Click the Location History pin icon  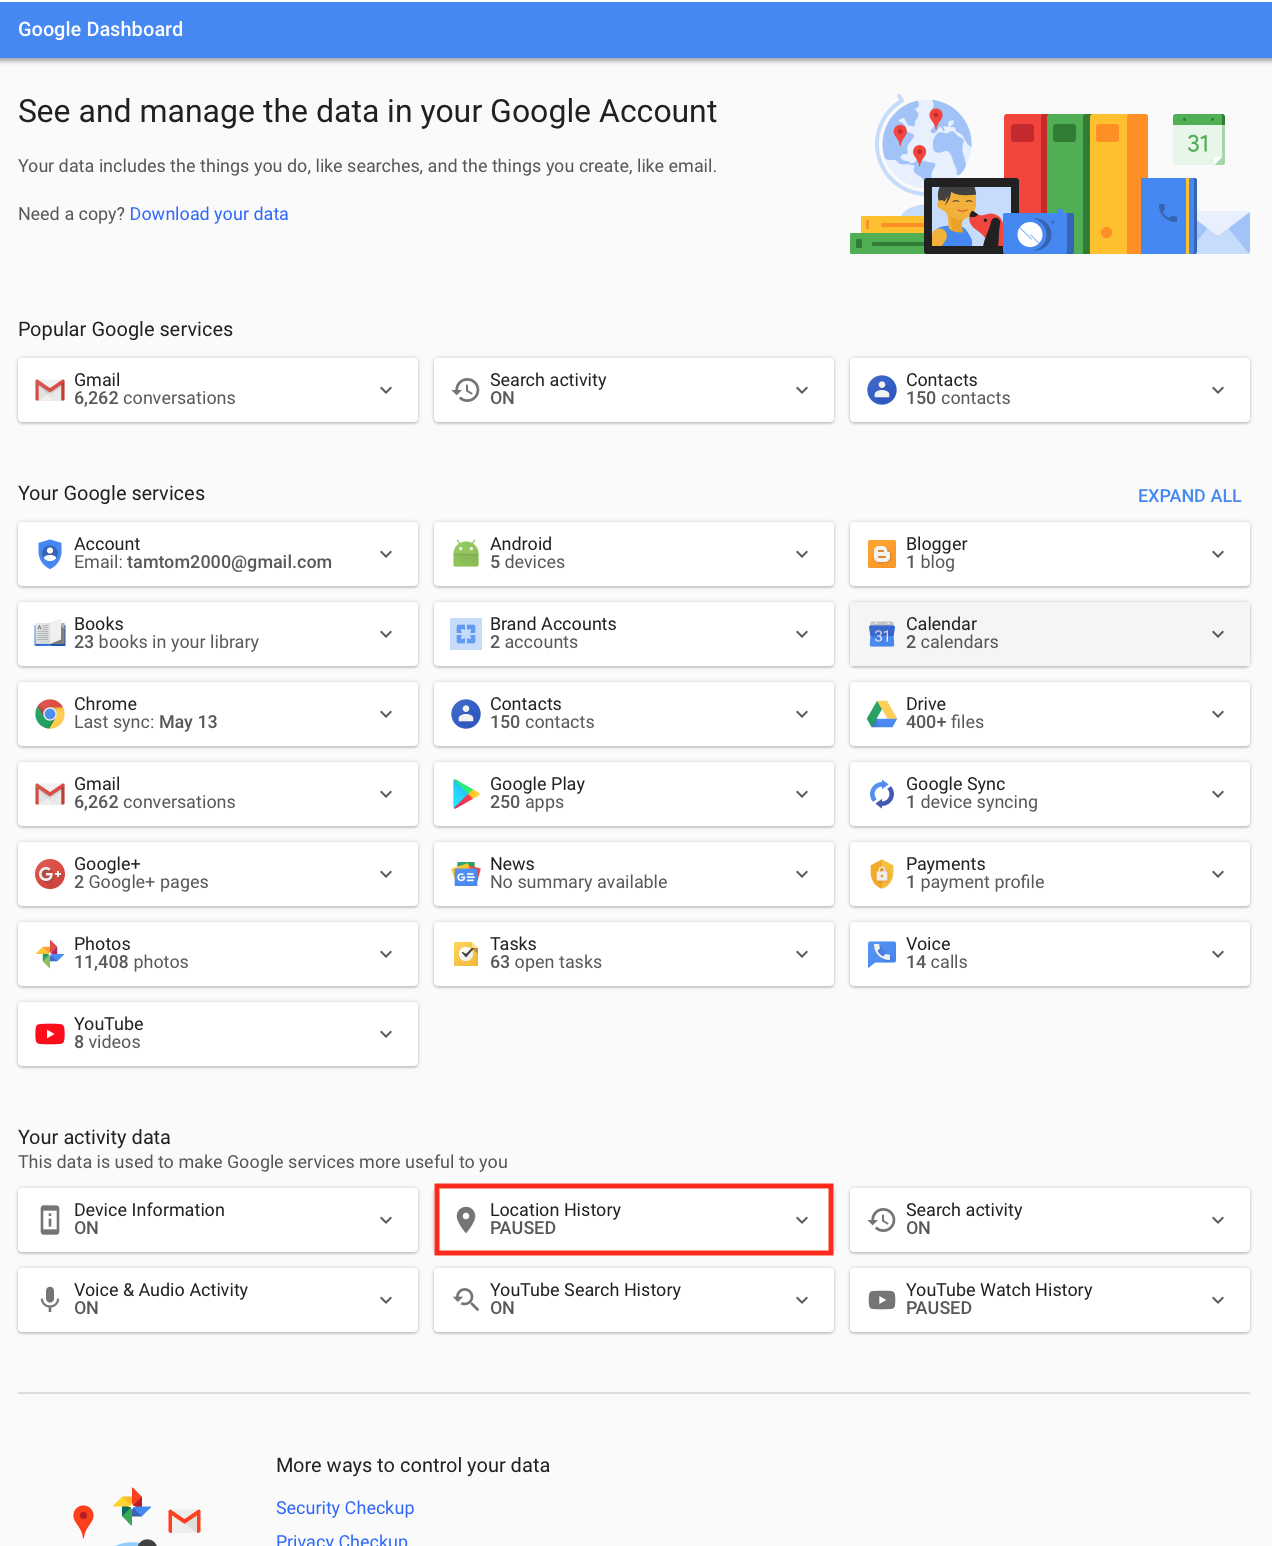(466, 1220)
